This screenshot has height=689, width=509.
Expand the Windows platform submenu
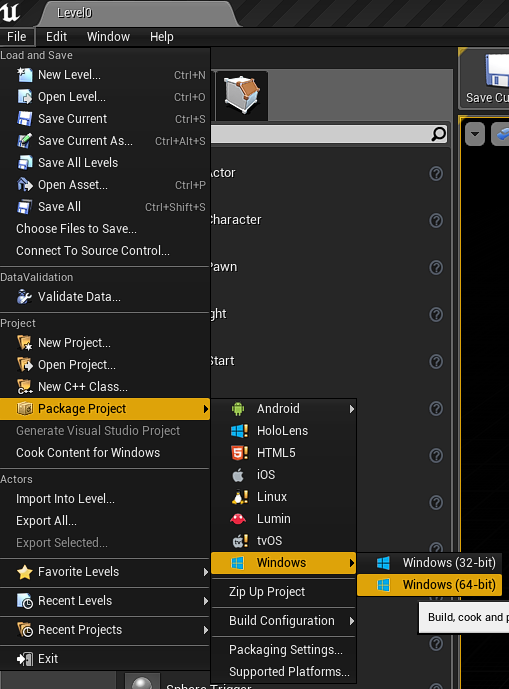pos(283,563)
